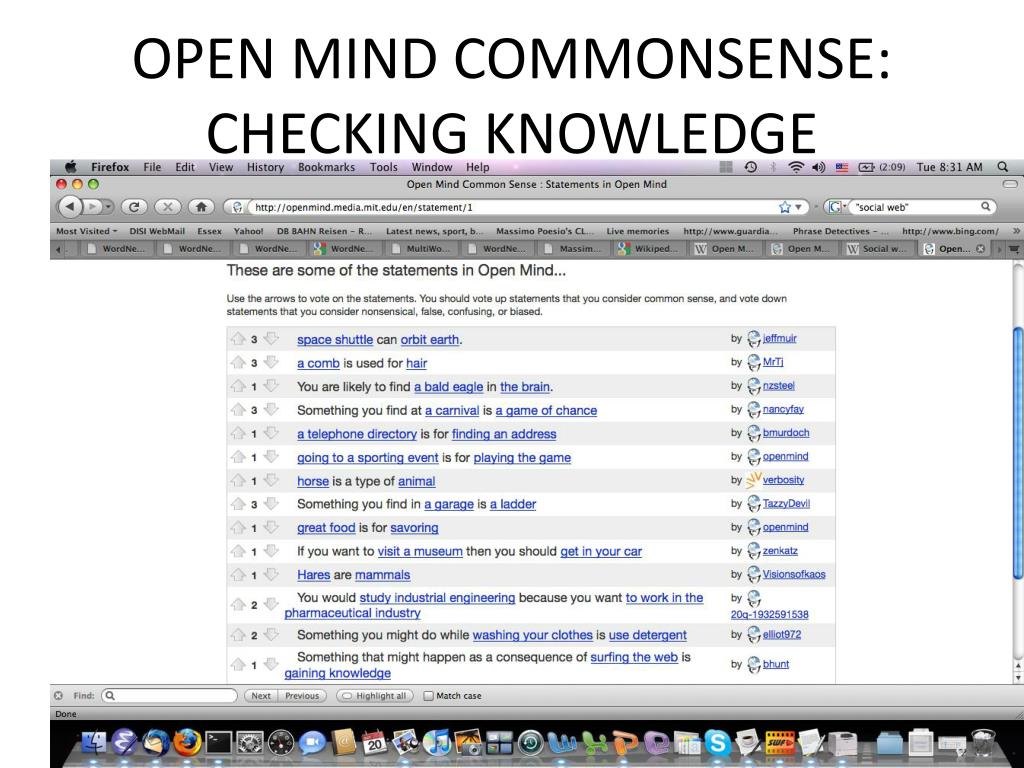Close the active Open... tab

click(980, 249)
